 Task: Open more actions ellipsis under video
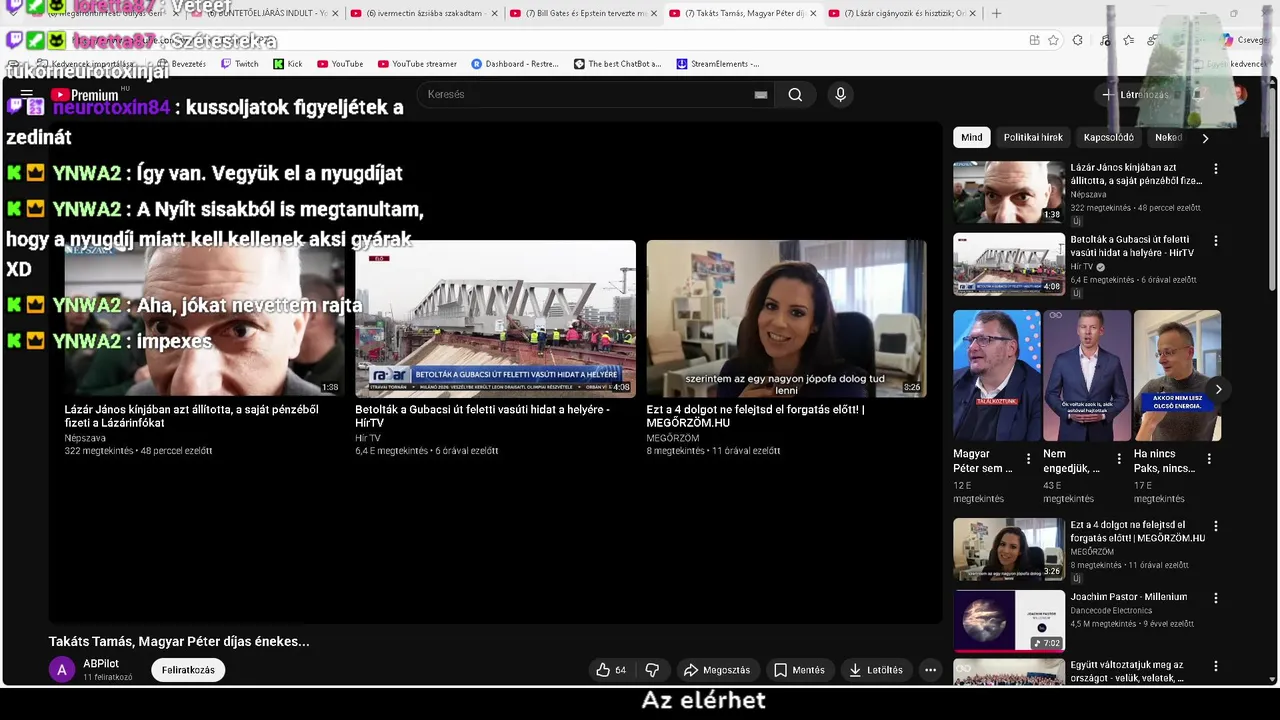pos(930,670)
